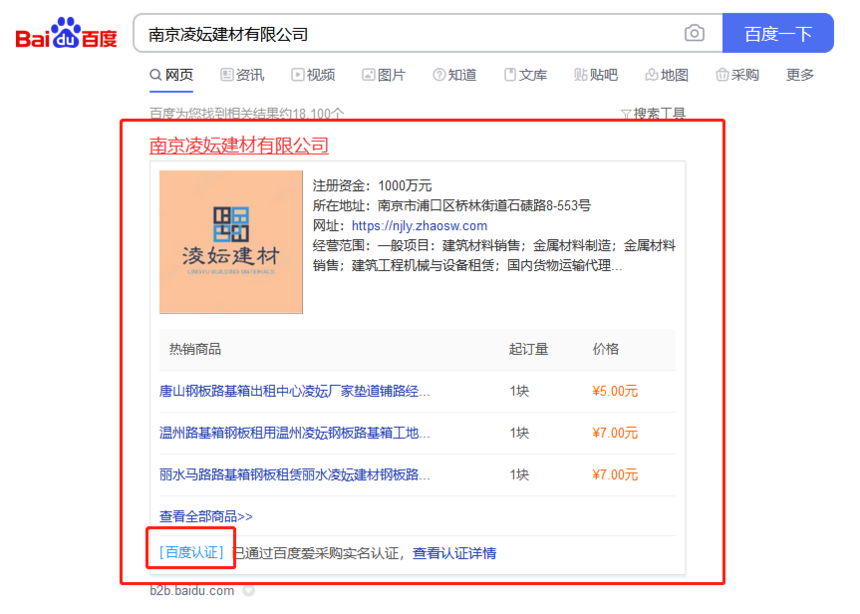
Task: Open result title 南京凌妘建材有限公司
Action: (x=239, y=145)
